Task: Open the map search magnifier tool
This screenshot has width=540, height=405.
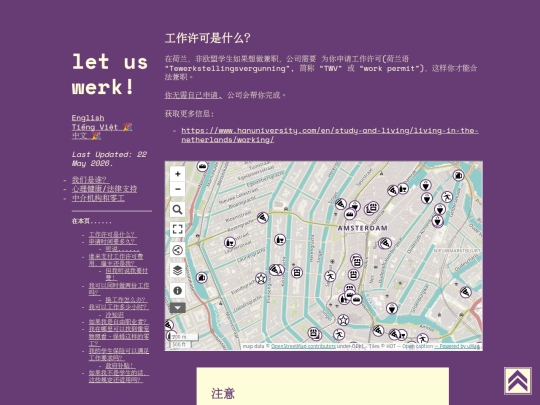Action: [177, 209]
